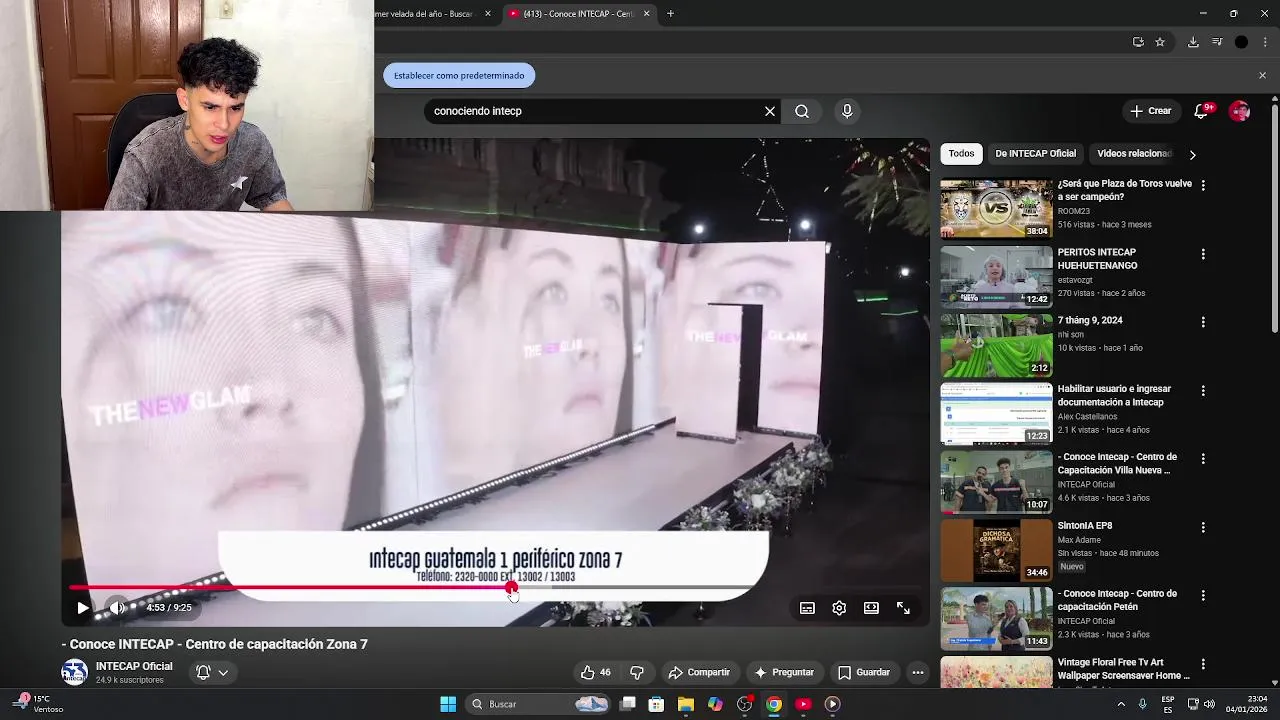This screenshot has width=1280, height=720.
Task: Open 'PERITOS INTECAP HUEHUETENANGO' video title
Action: pos(1097,259)
